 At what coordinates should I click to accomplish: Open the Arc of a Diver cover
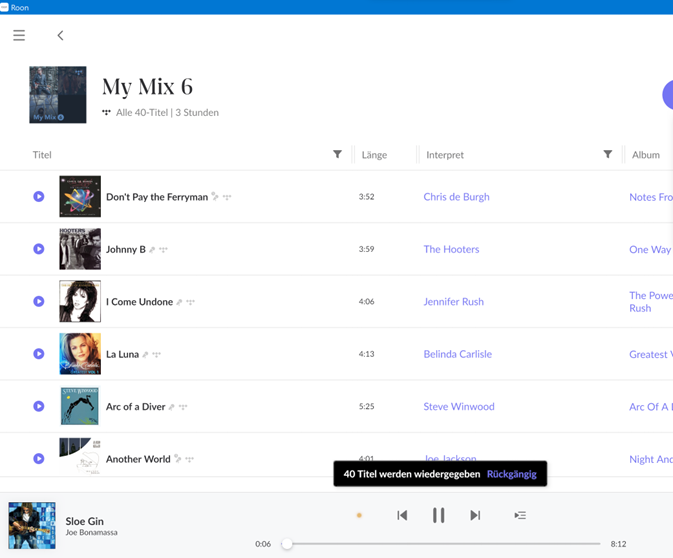pos(80,406)
